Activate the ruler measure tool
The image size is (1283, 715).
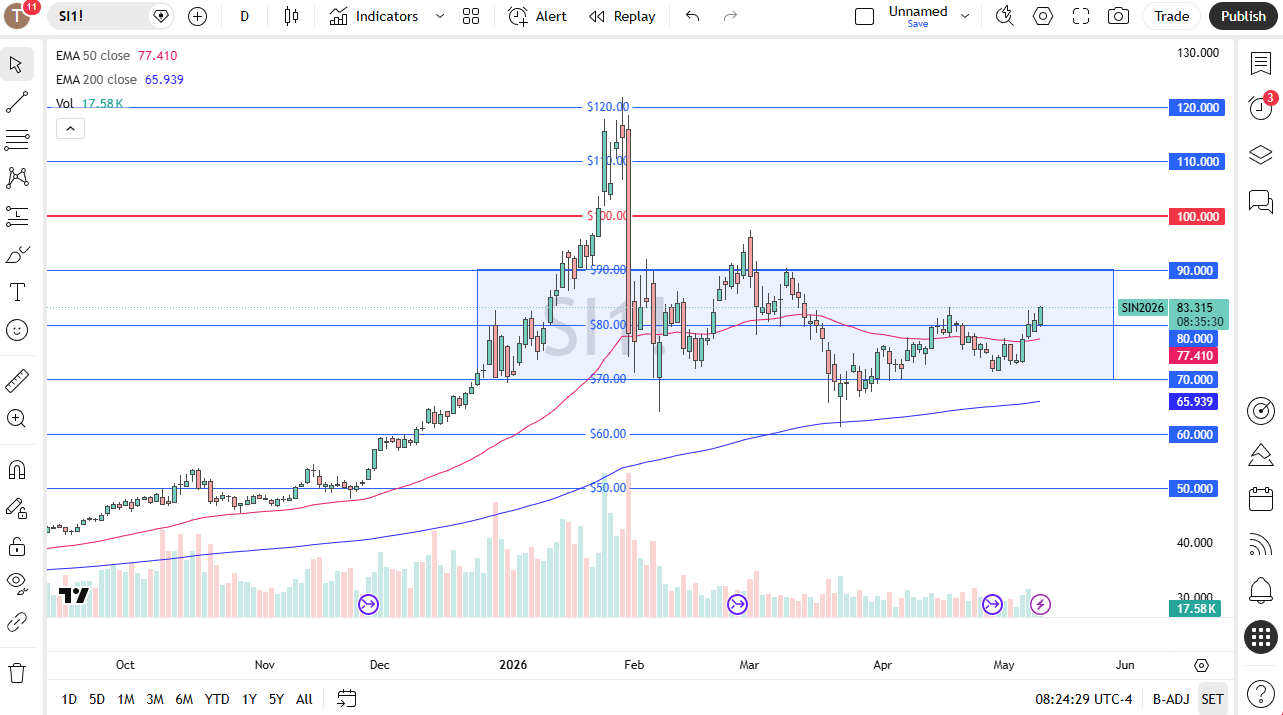tap(17, 380)
